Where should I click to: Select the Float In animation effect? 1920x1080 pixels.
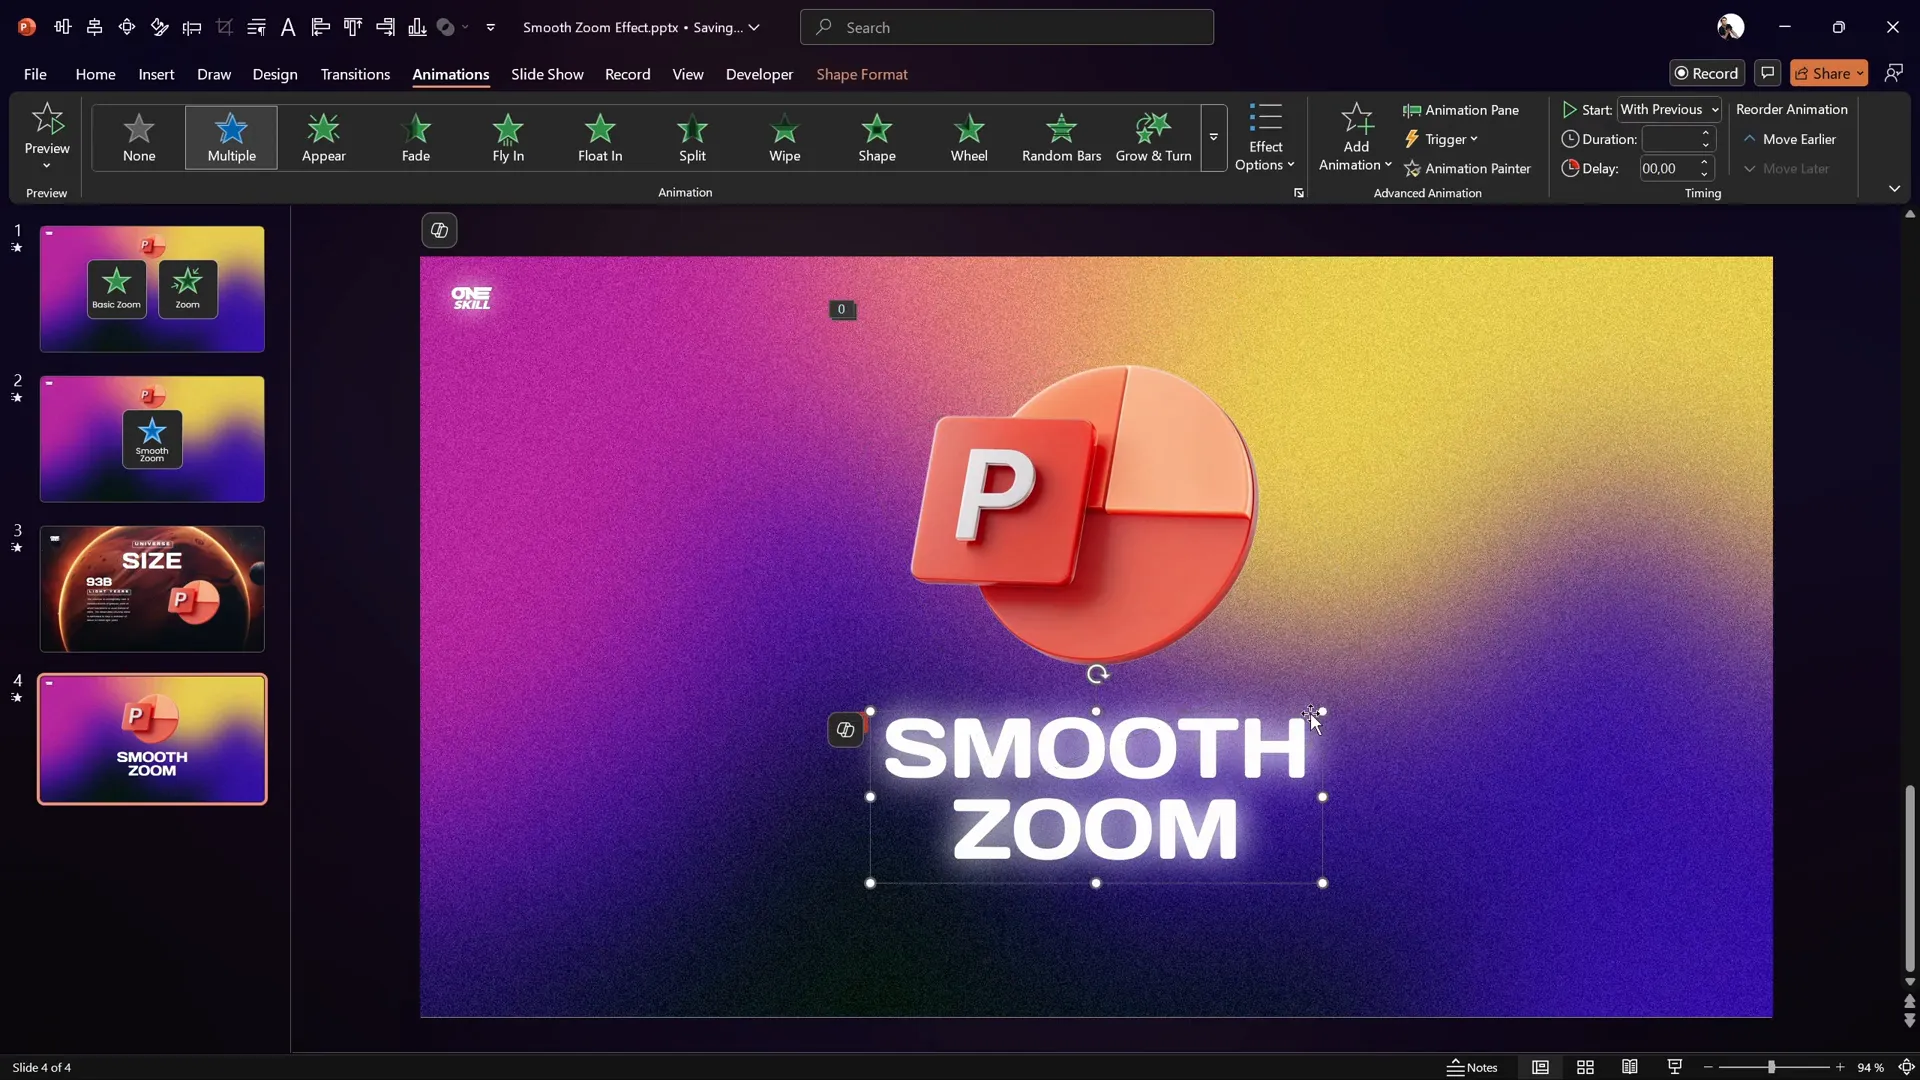pos(600,137)
